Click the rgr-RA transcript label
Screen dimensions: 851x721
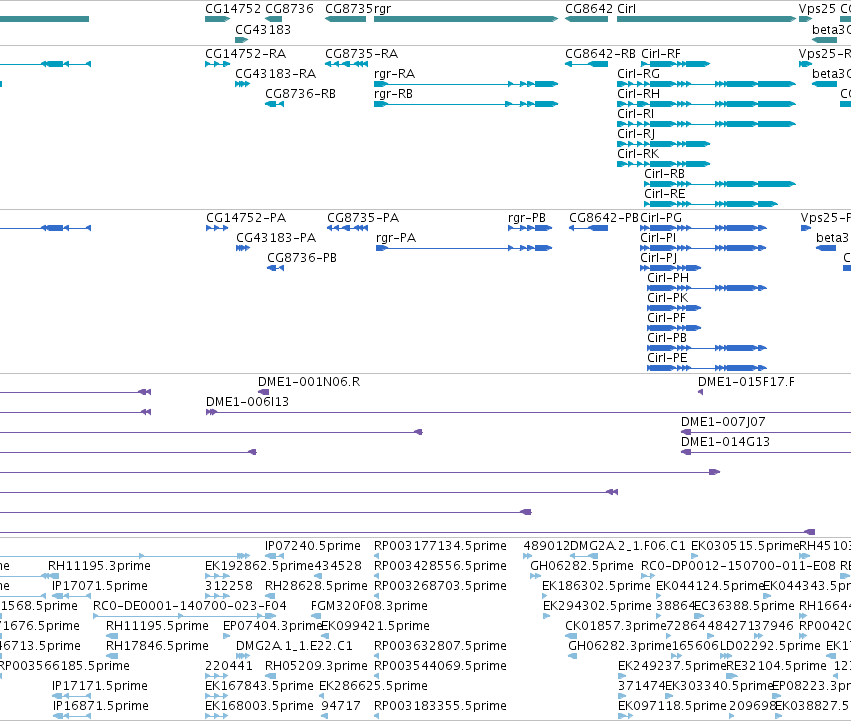(395, 74)
